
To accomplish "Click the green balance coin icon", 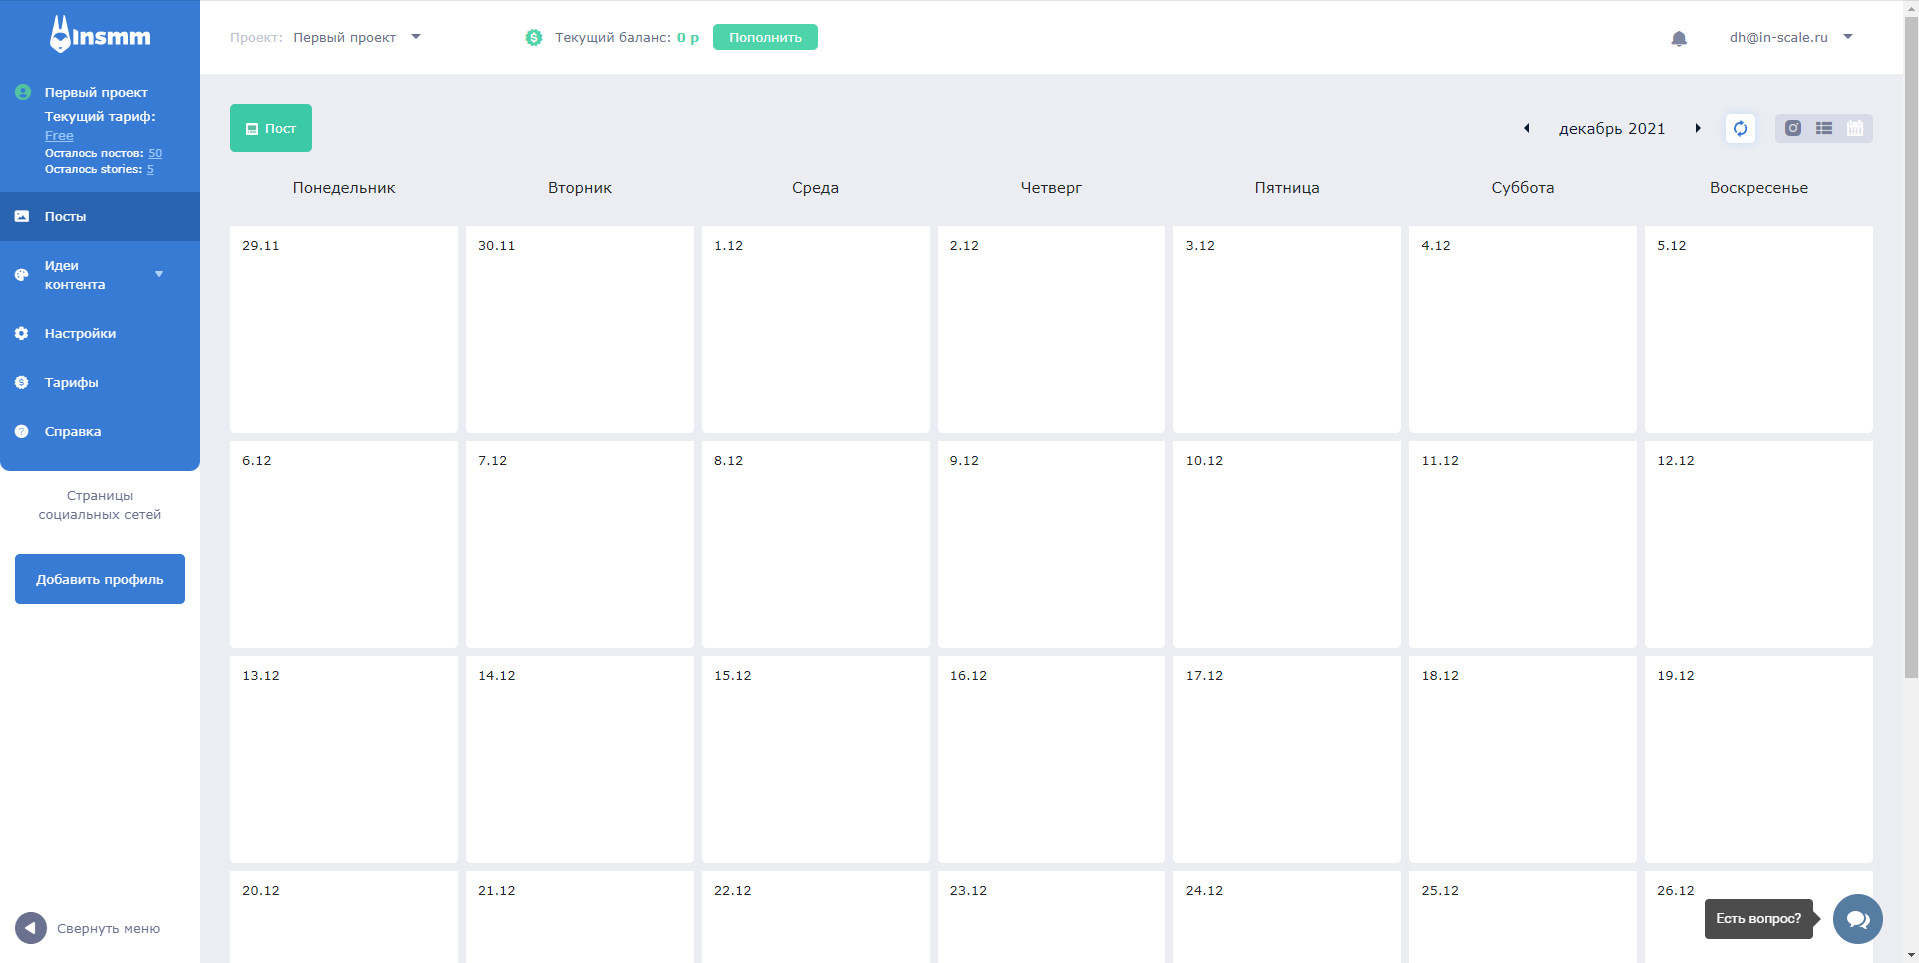I will click(x=534, y=37).
